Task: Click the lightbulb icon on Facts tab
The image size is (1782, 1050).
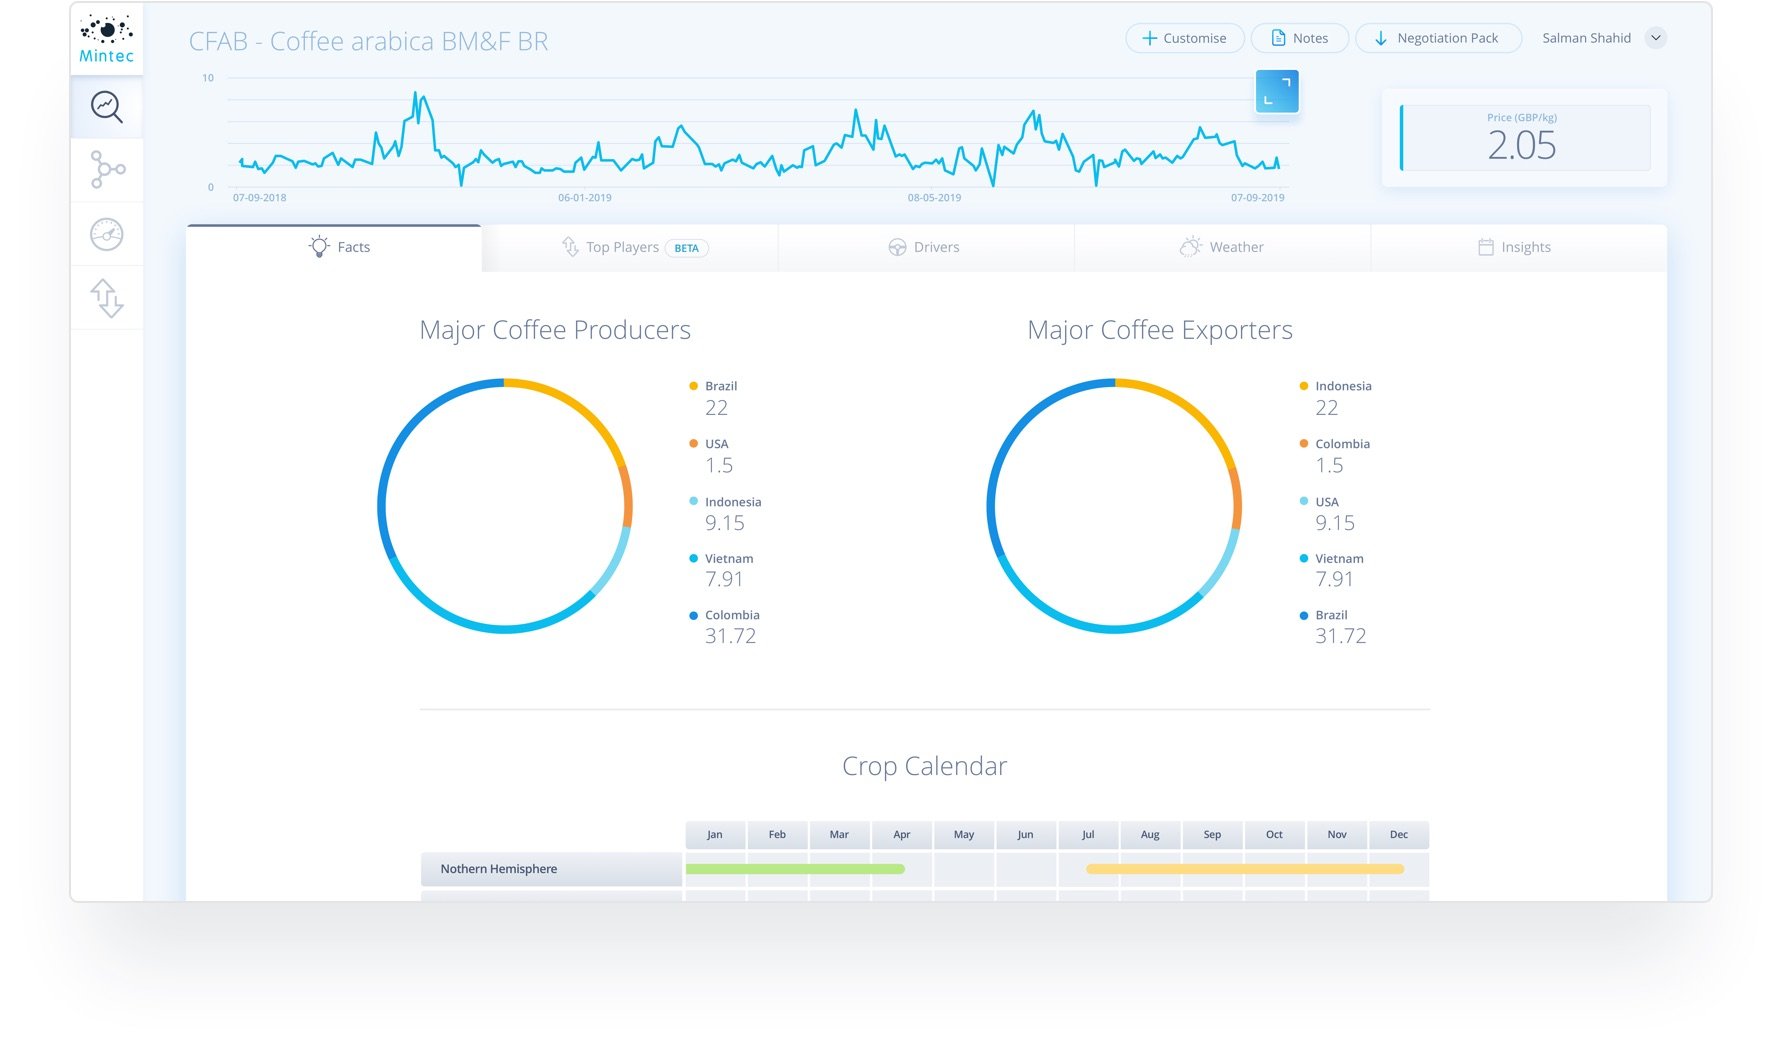Action: pyautogui.click(x=319, y=246)
